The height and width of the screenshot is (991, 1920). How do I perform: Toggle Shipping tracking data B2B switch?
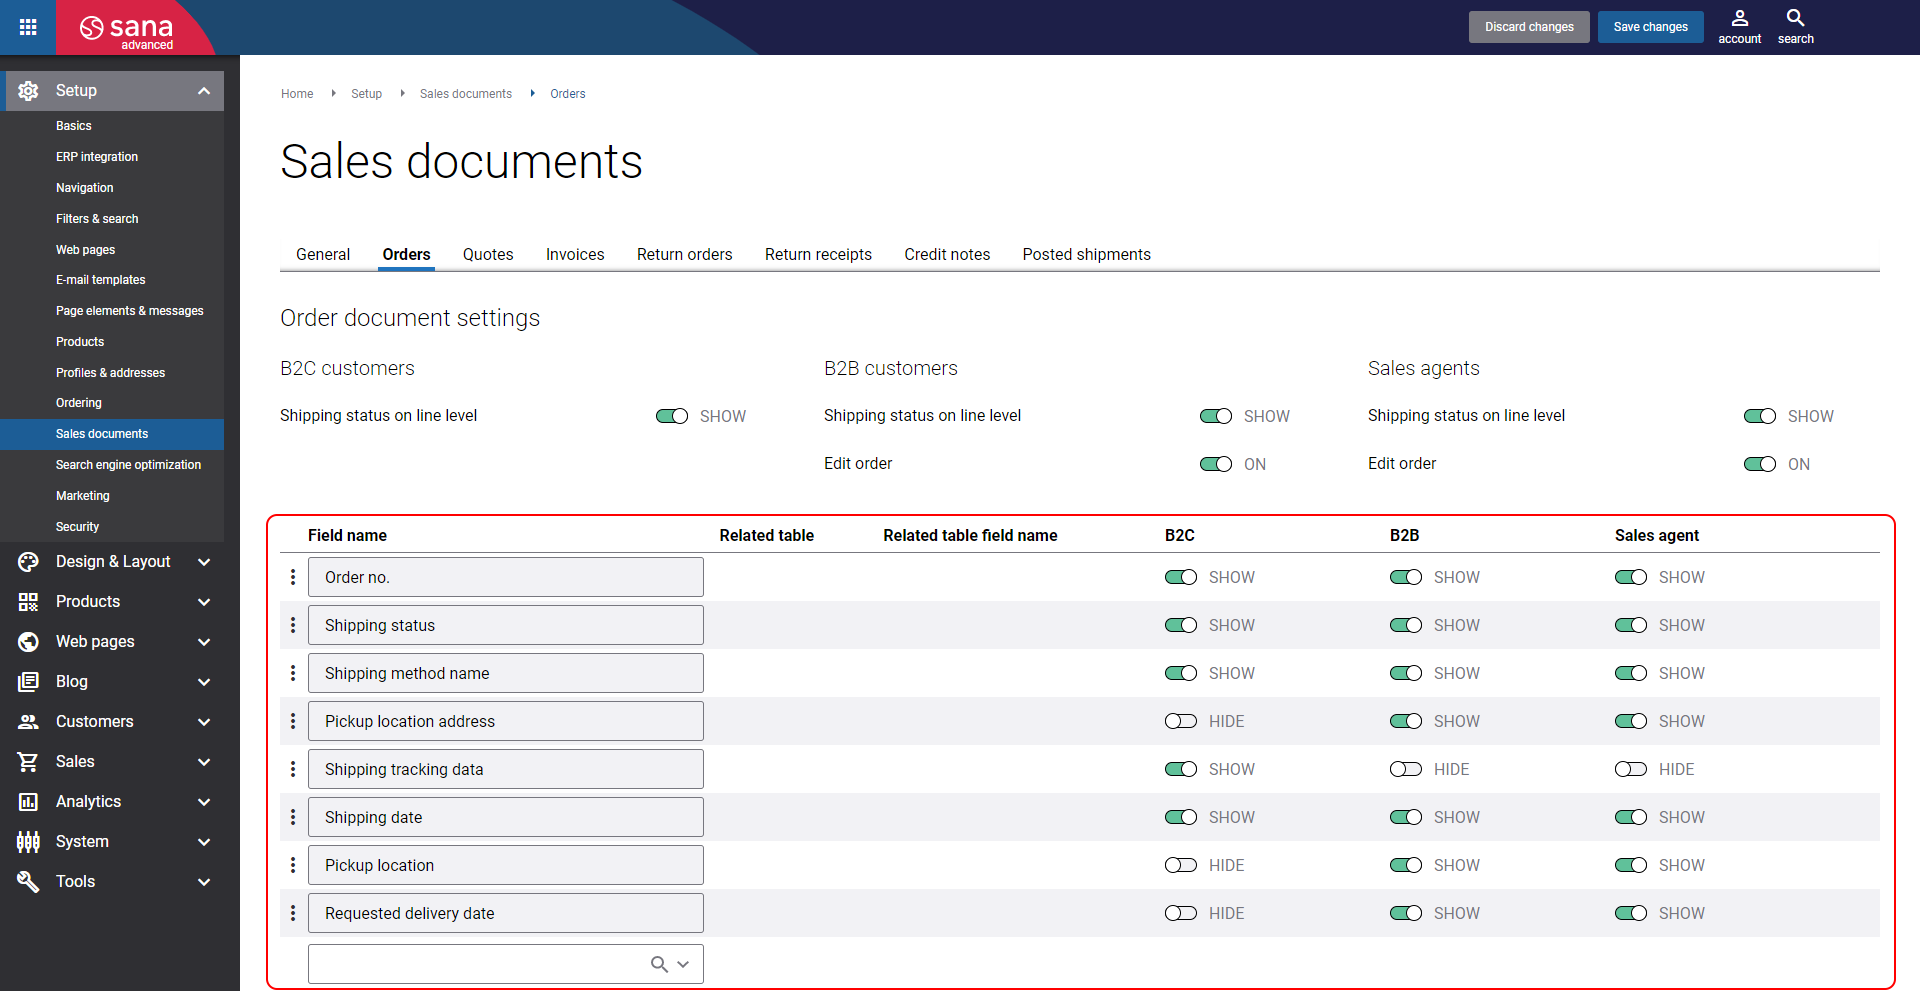click(1406, 769)
